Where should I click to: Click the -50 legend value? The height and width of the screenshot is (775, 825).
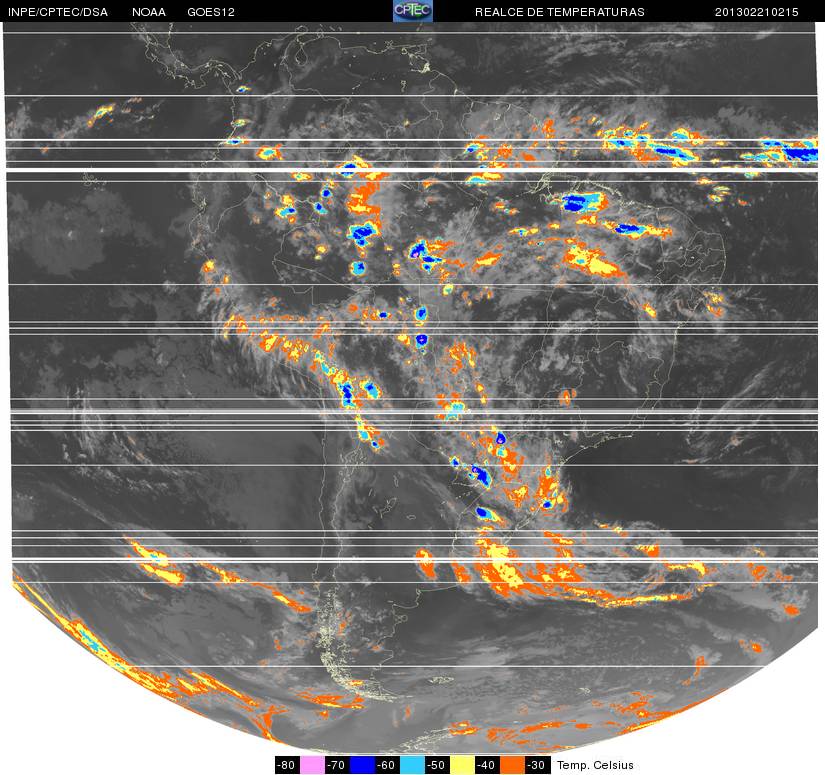pos(437,765)
